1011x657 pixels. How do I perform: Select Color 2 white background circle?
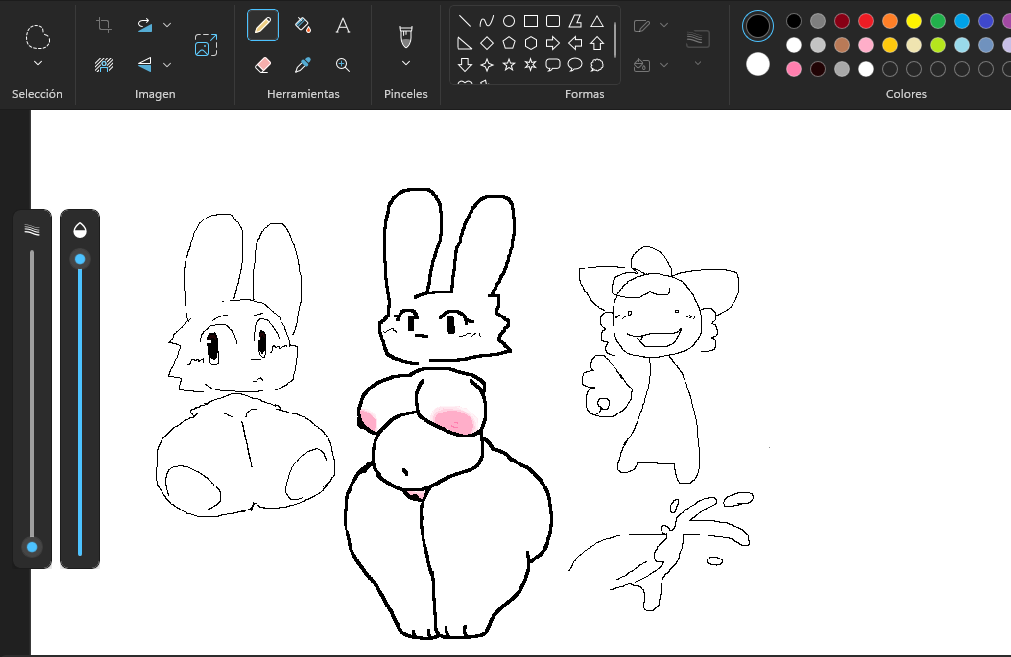point(758,64)
